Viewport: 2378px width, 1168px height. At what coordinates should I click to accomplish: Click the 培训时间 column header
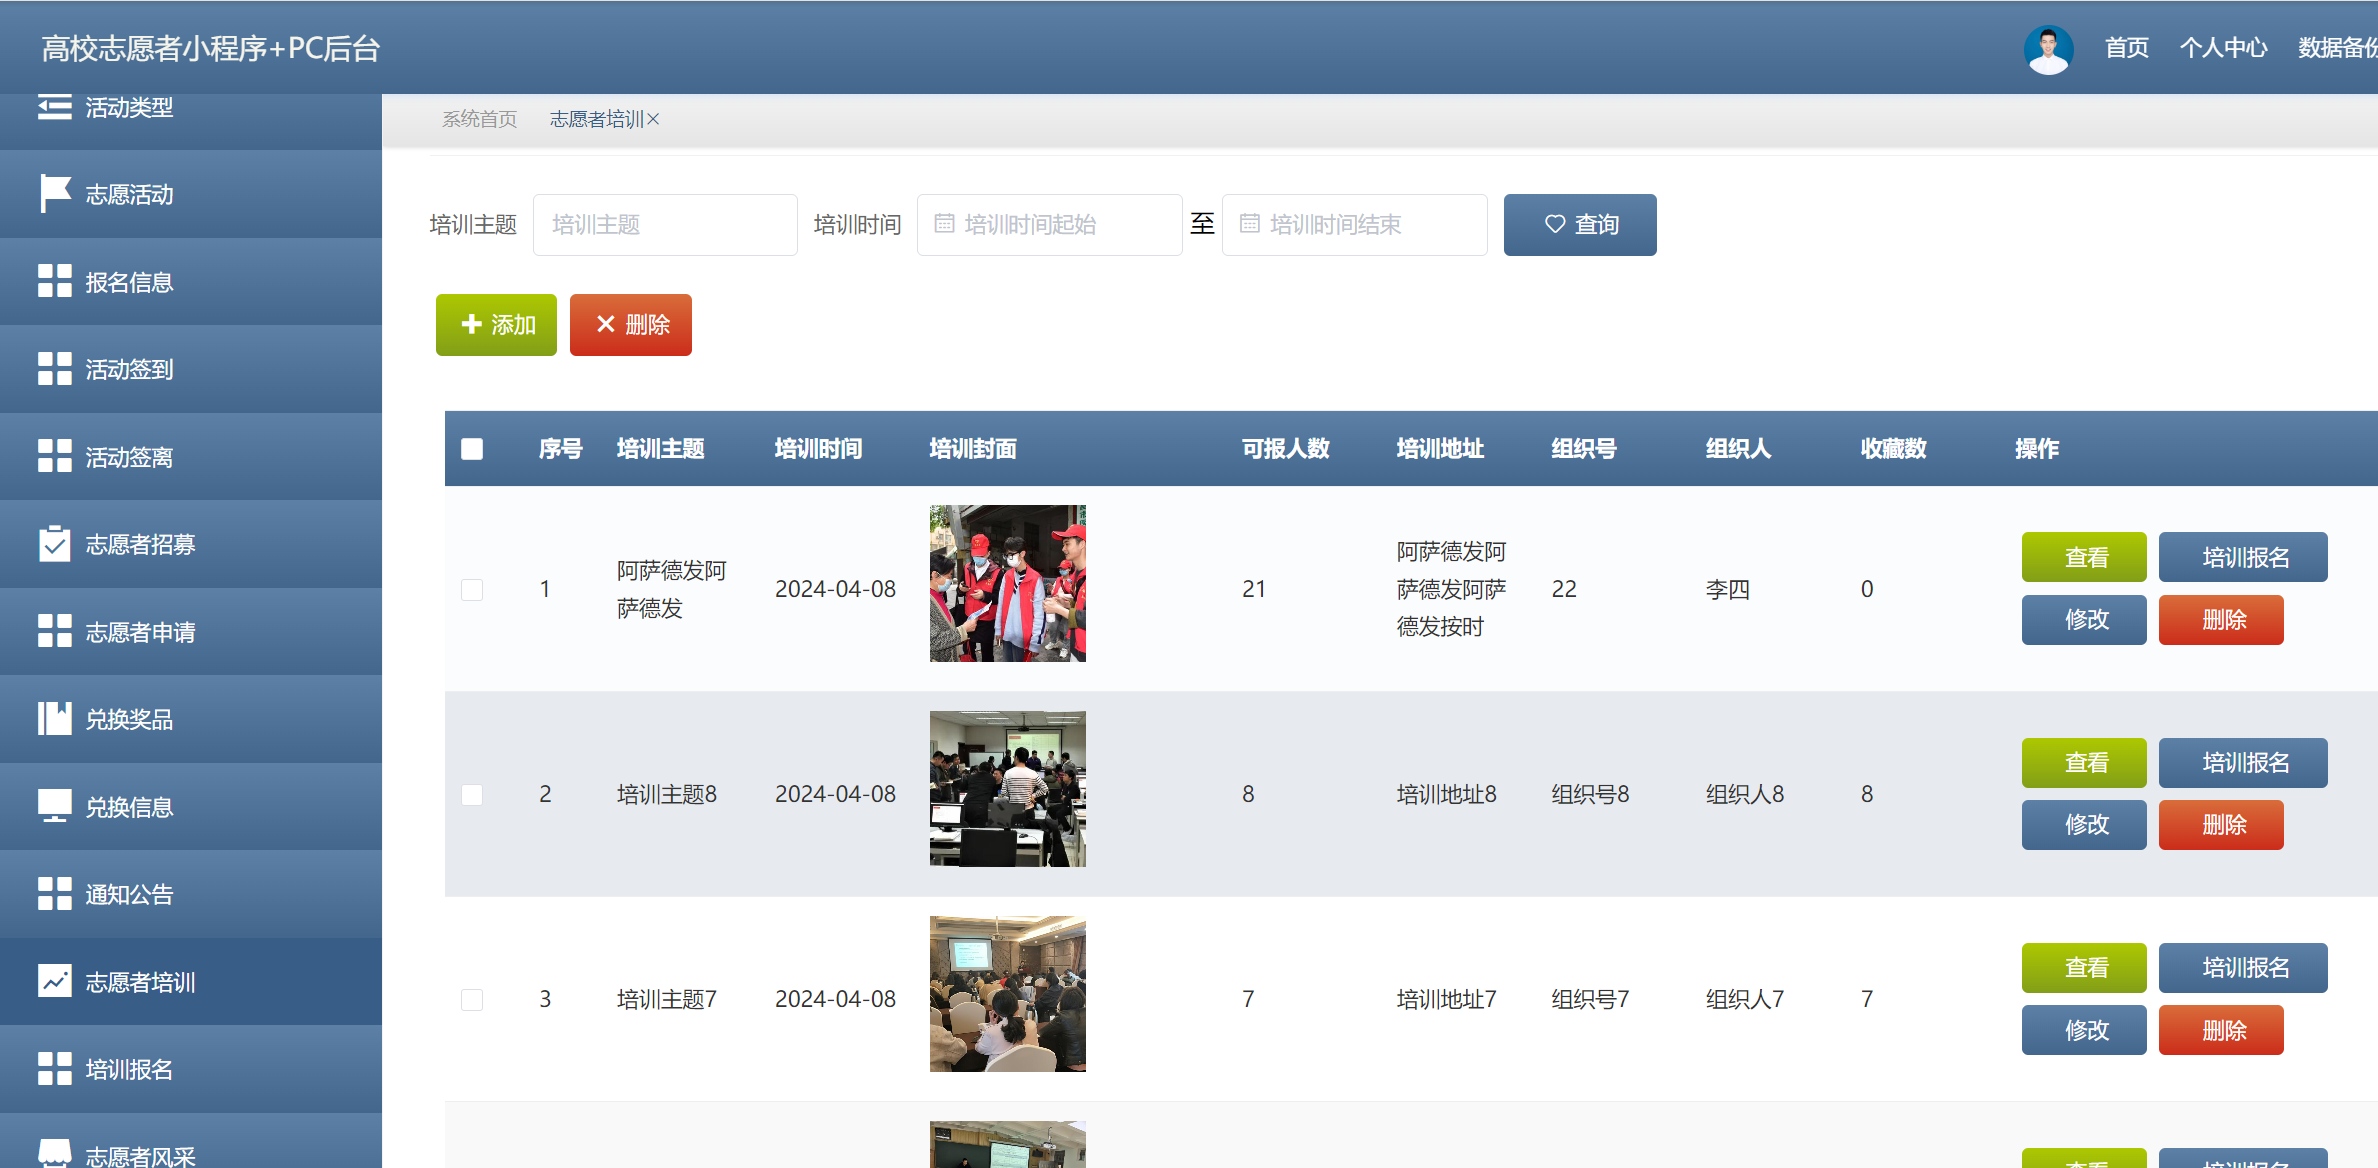[818, 449]
